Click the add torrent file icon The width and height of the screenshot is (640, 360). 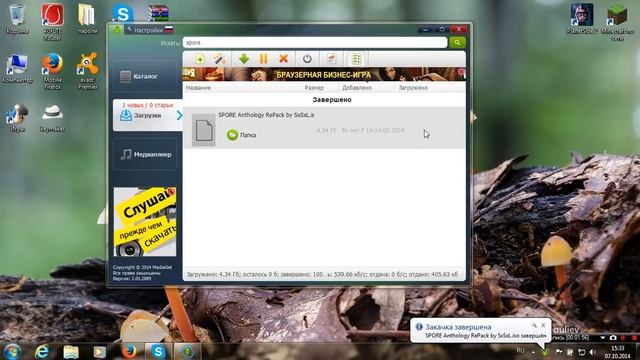tap(200, 59)
